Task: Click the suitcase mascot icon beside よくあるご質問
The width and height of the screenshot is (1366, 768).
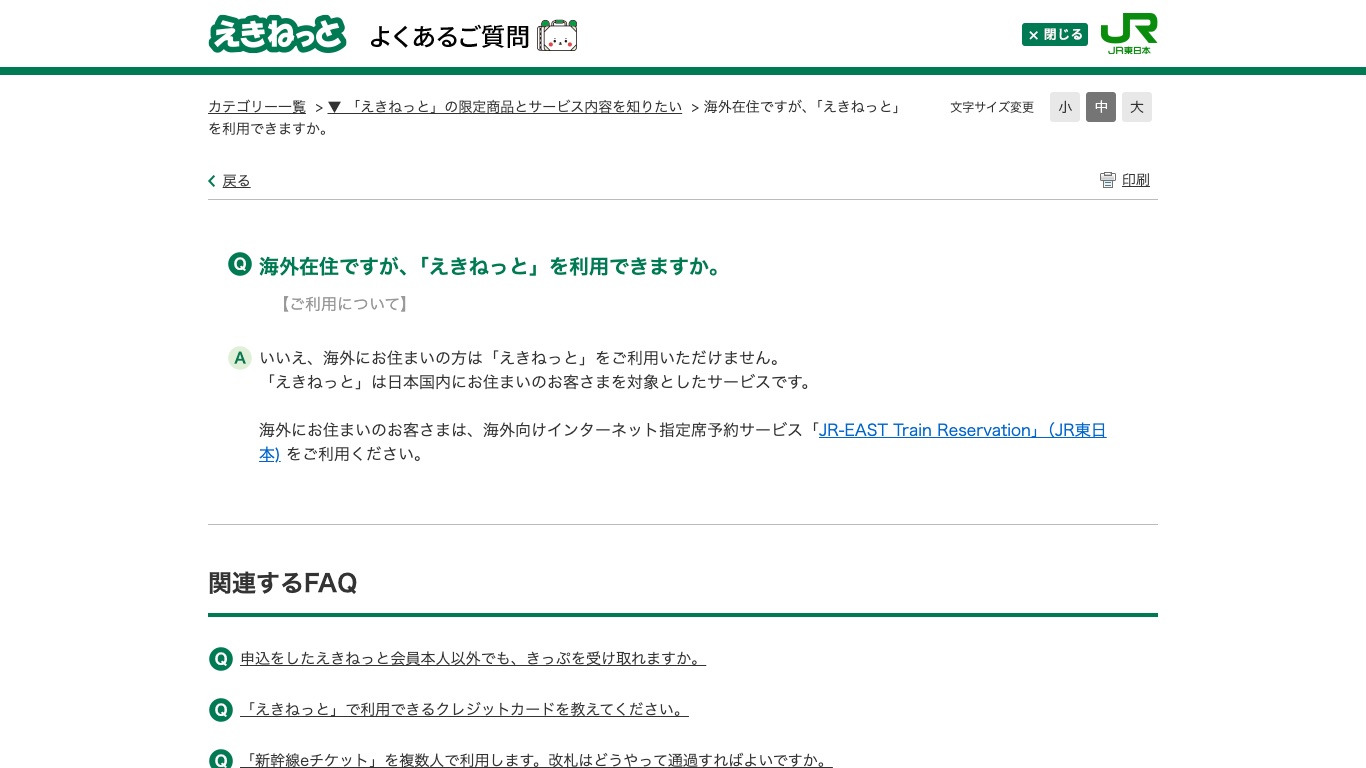Action: pyautogui.click(x=557, y=35)
